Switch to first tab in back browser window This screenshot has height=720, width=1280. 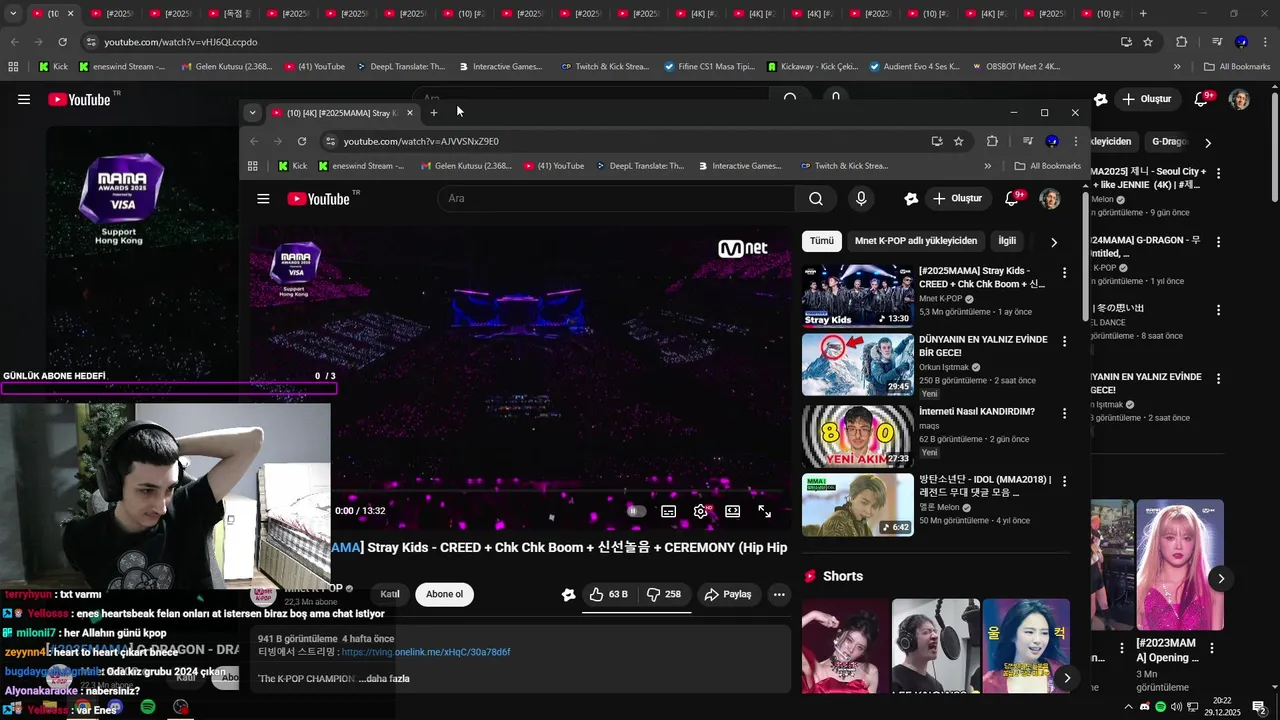point(53,14)
